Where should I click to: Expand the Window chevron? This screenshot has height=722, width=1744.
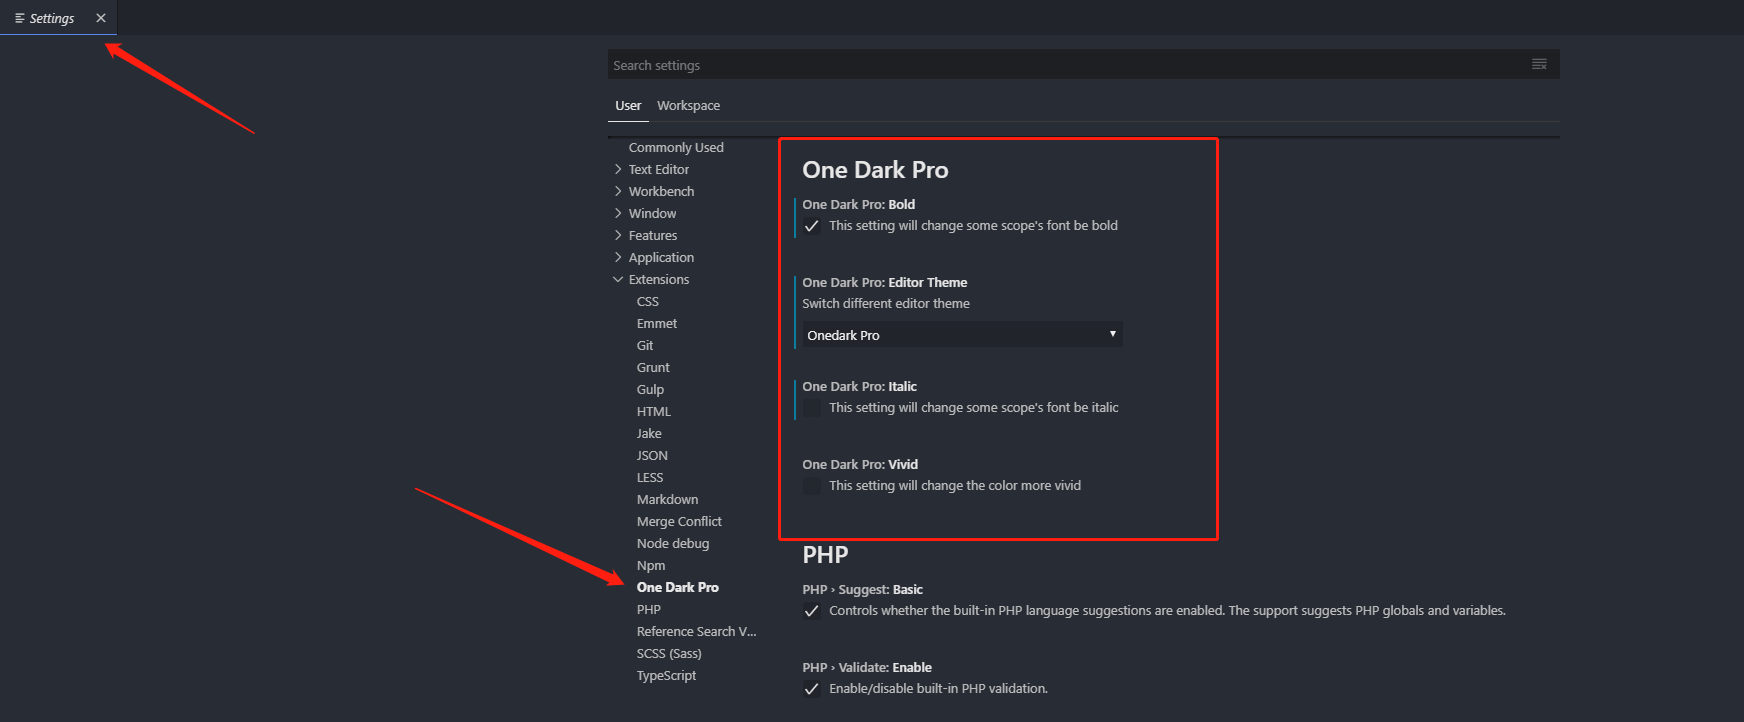click(618, 213)
